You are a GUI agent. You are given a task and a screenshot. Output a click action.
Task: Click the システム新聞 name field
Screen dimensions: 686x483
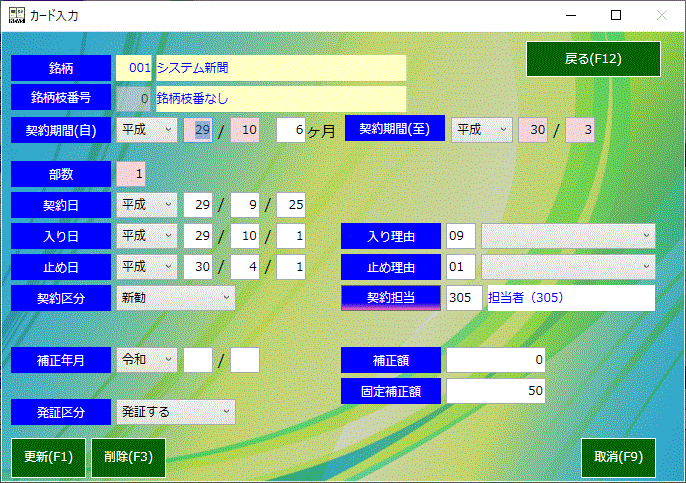281,68
